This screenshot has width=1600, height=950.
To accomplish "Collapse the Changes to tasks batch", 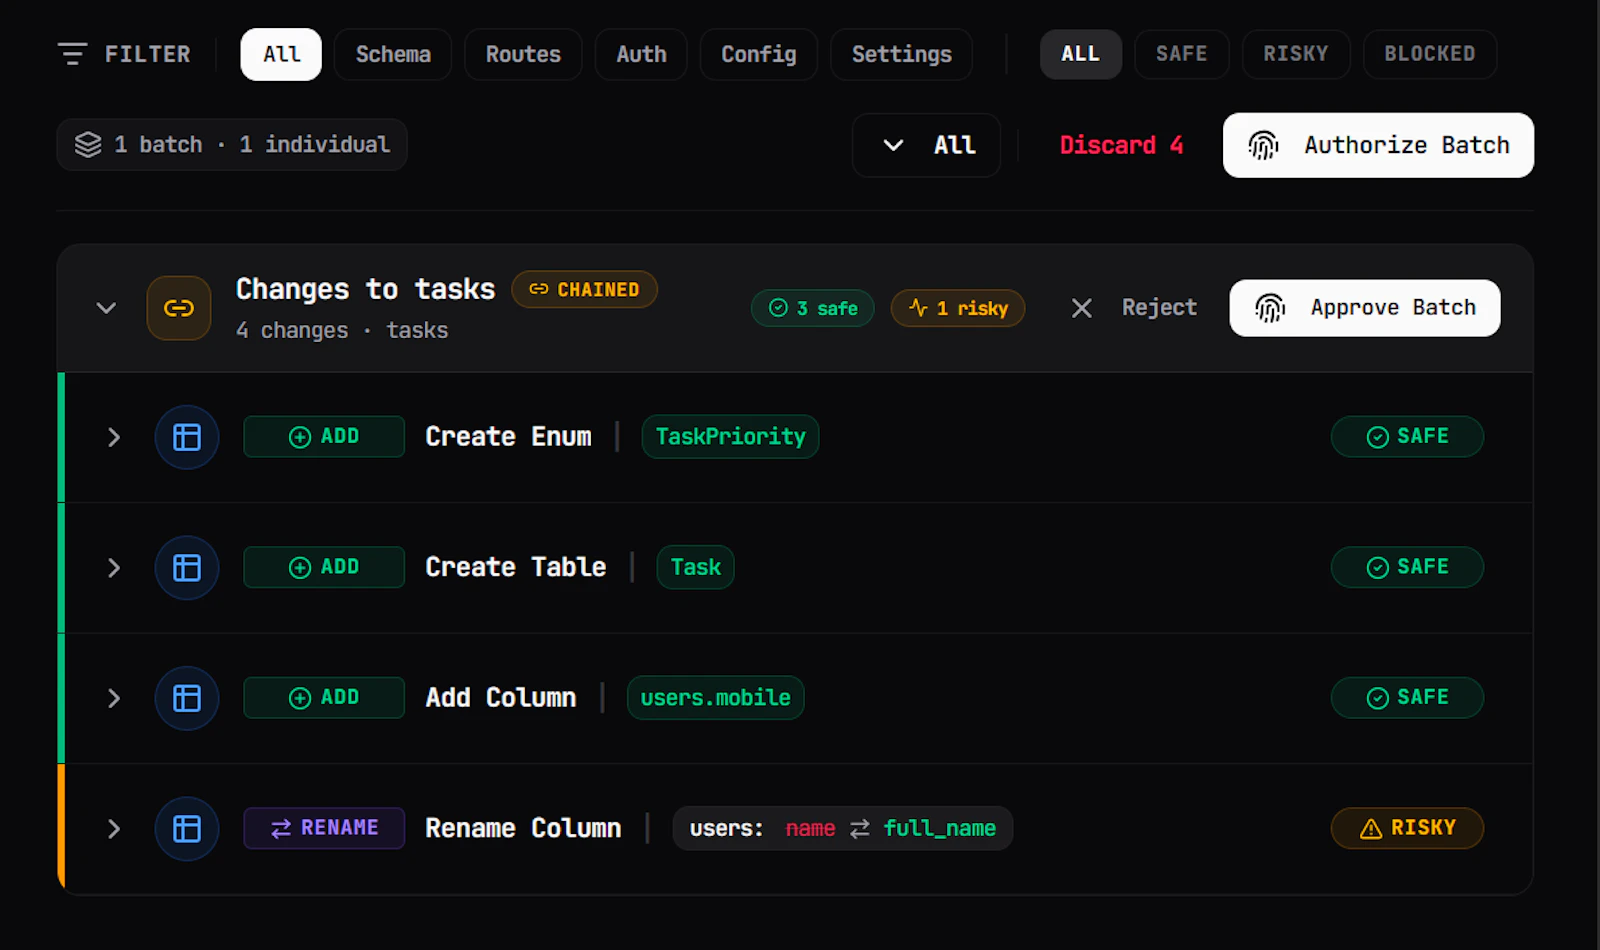I will [106, 308].
